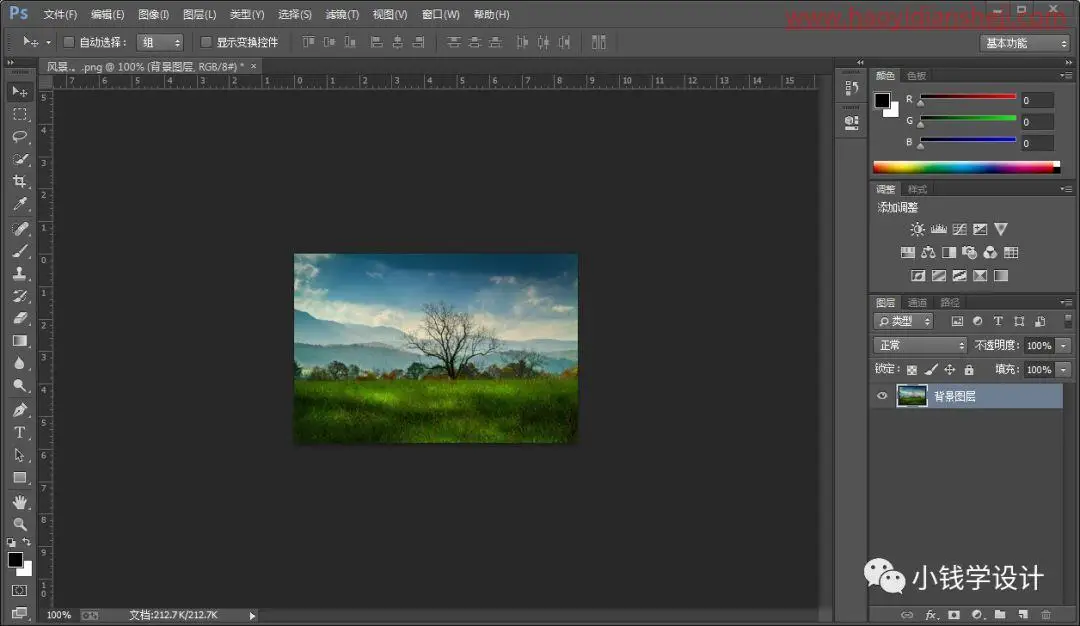Viewport: 1080px width, 626px height.
Task: Delete layer with trash icon
Action: [1046, 614]
